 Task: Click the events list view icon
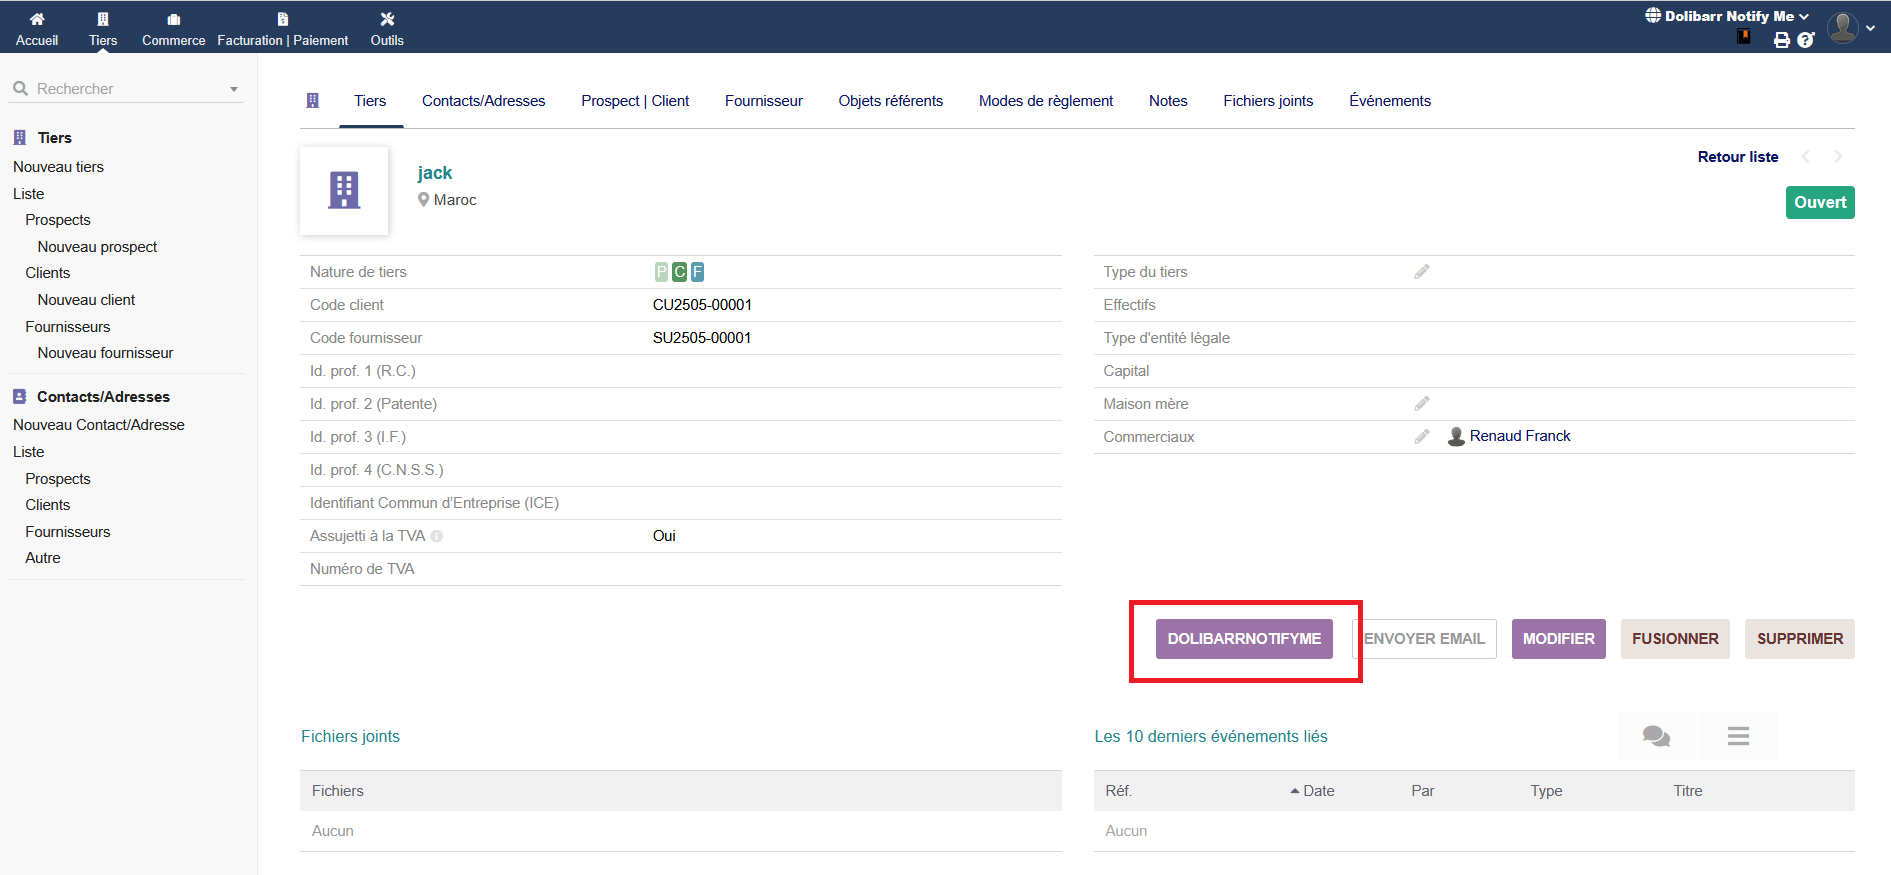point(1738,736)
